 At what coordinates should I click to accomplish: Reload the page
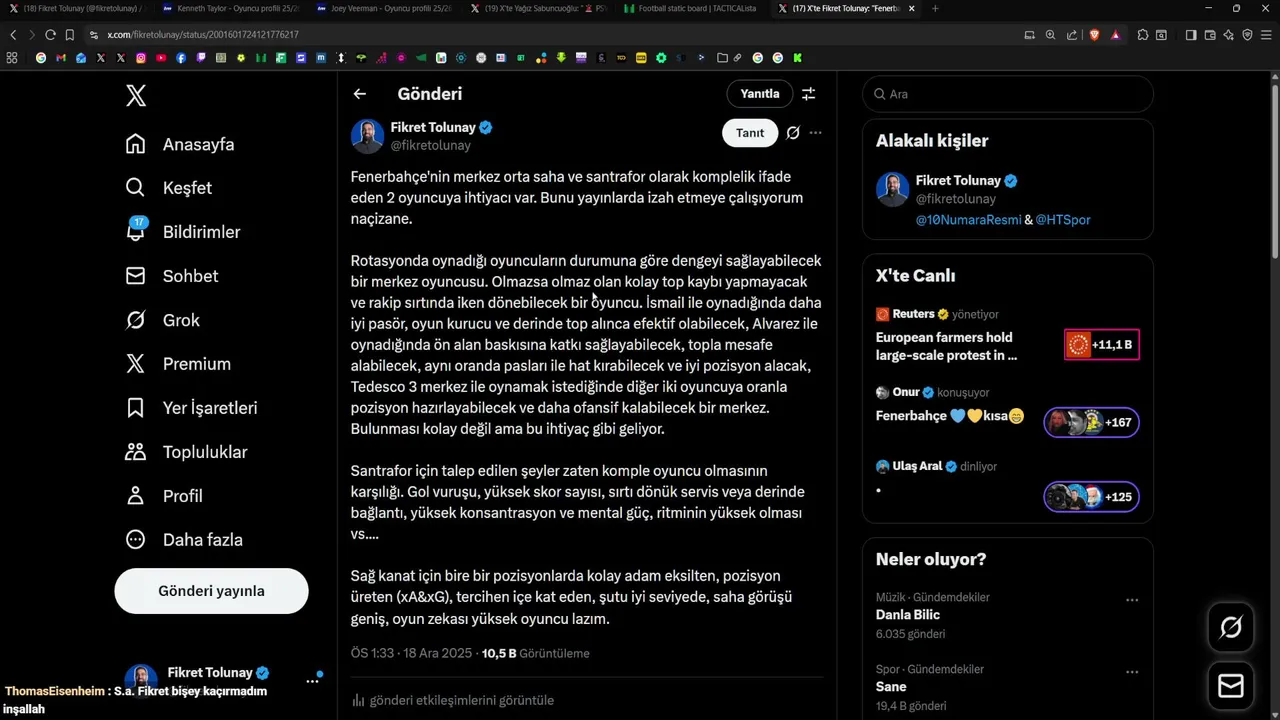pos(50,34)
